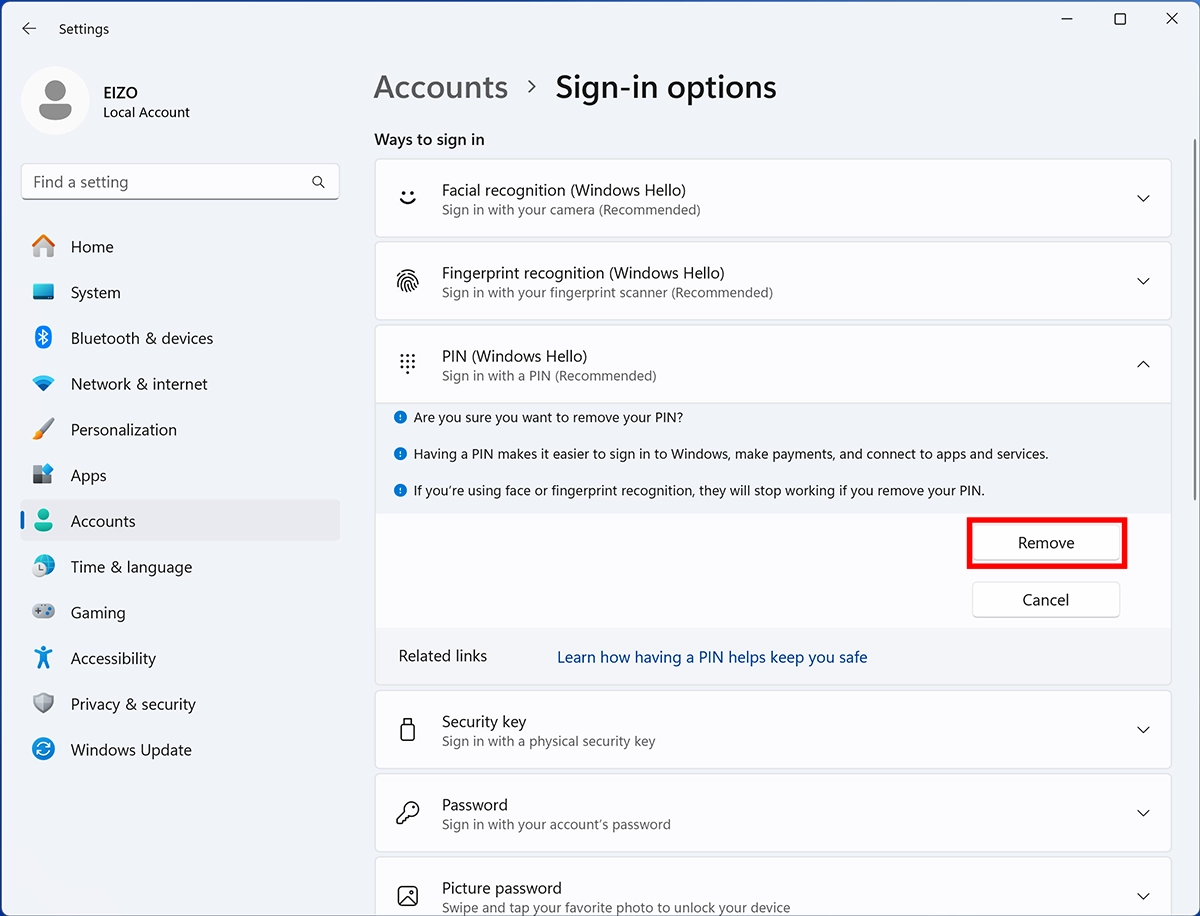Expand the Fingerprint recognition chevron
Screen dimensions: 1200x916
click(1143, 282)
